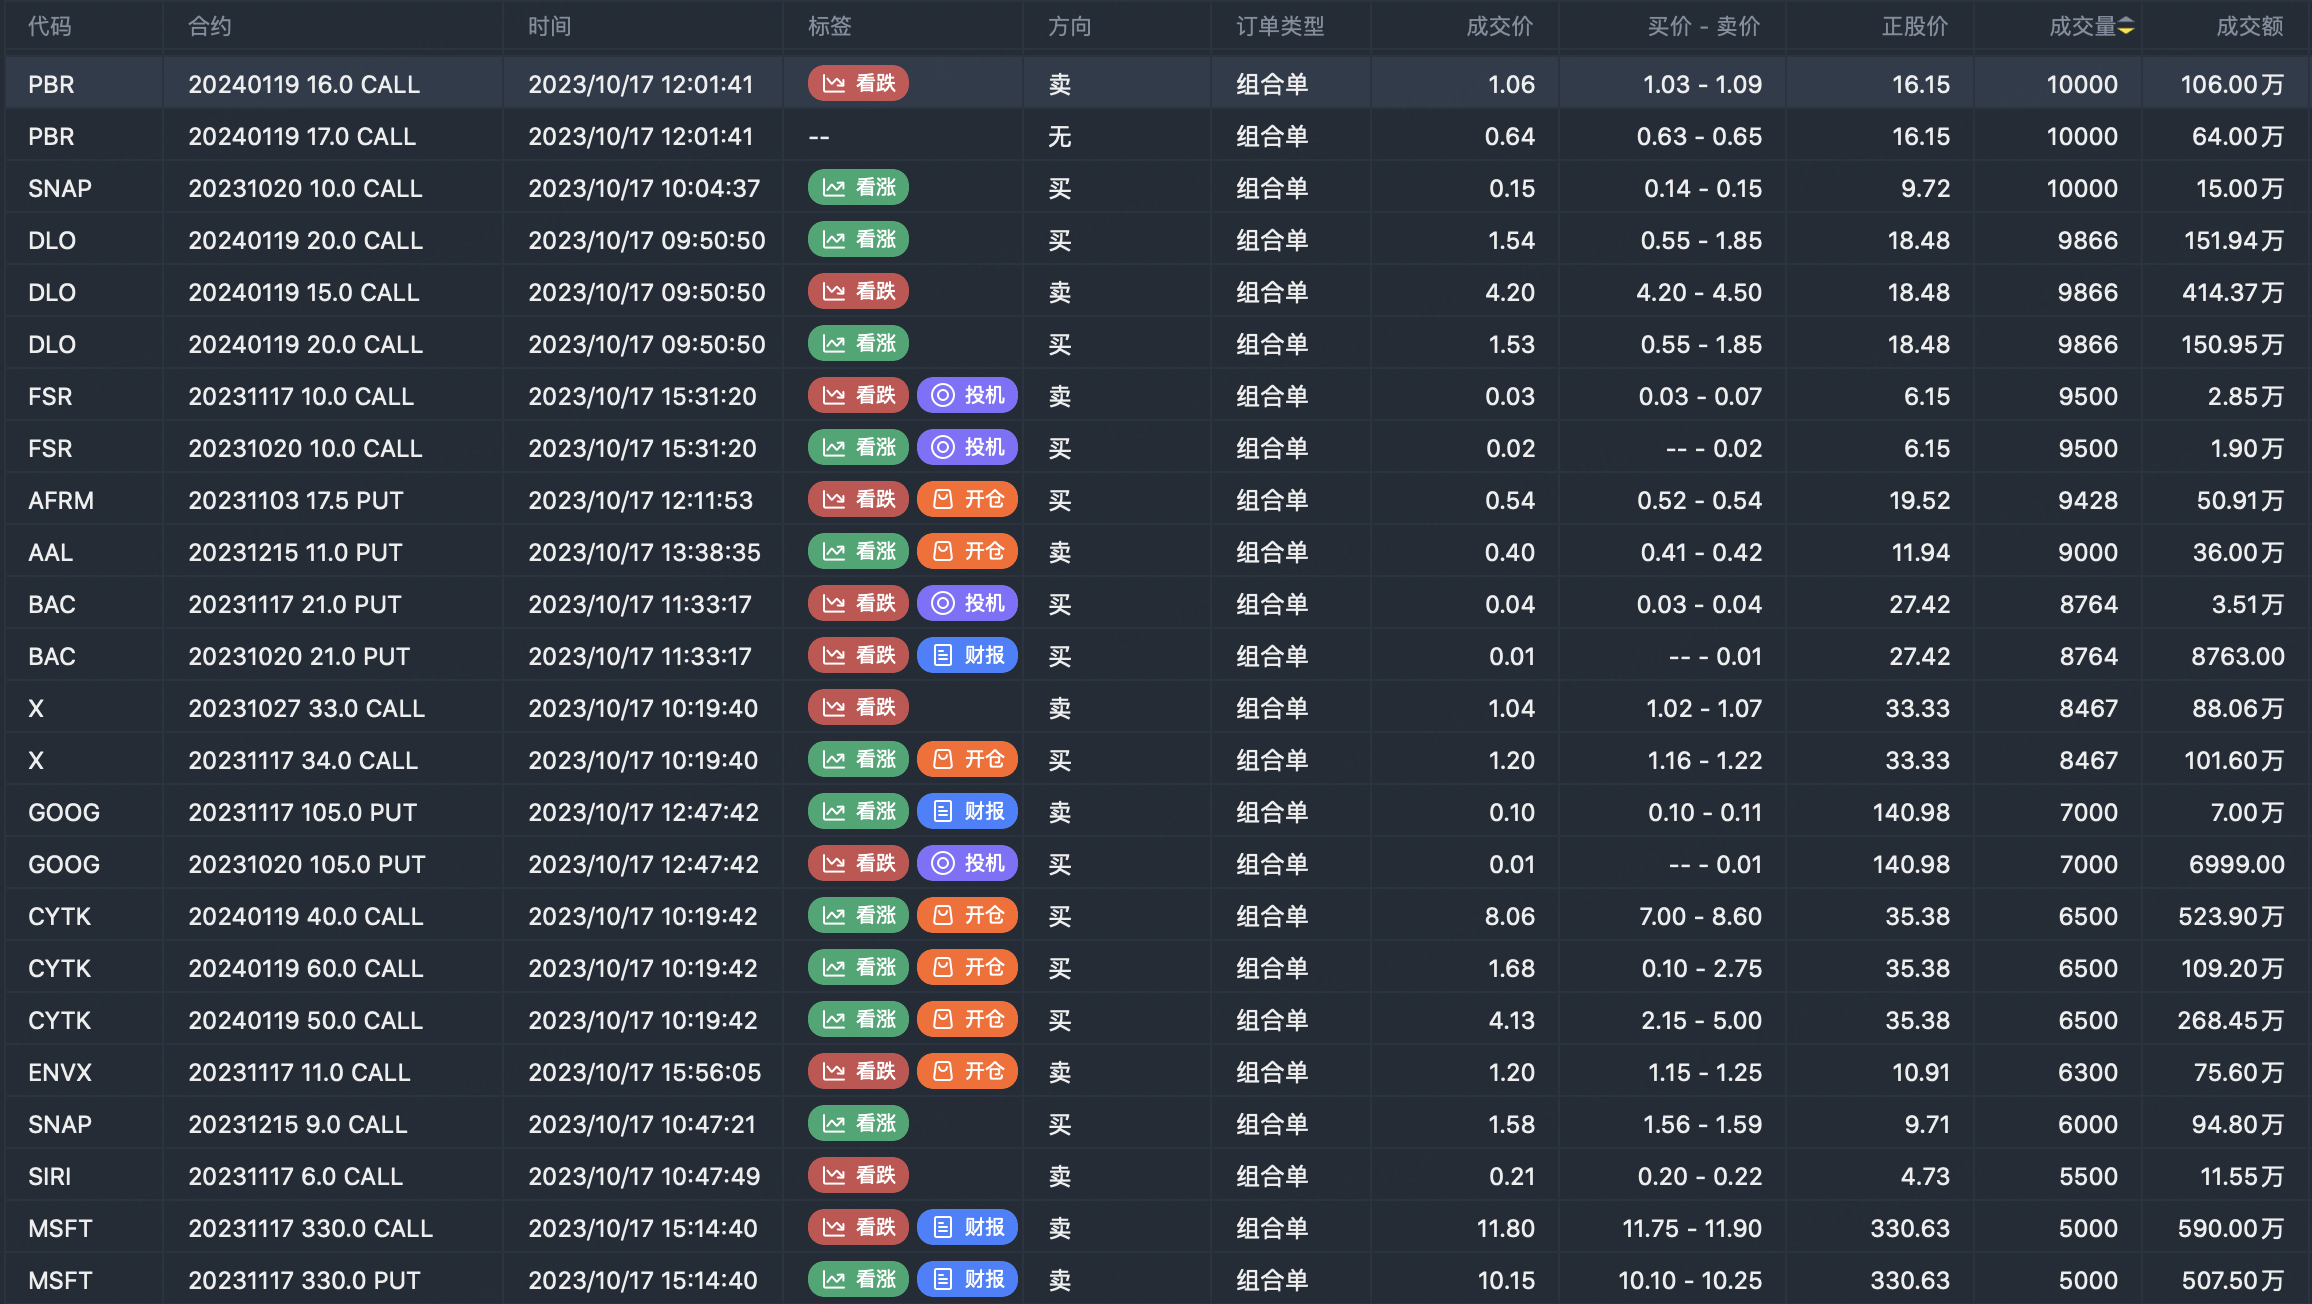Click the 看跌 tag in the DLO 15.0 CALL row
Viewport: 2312px width, 1304px height.
tap(858, 292)
